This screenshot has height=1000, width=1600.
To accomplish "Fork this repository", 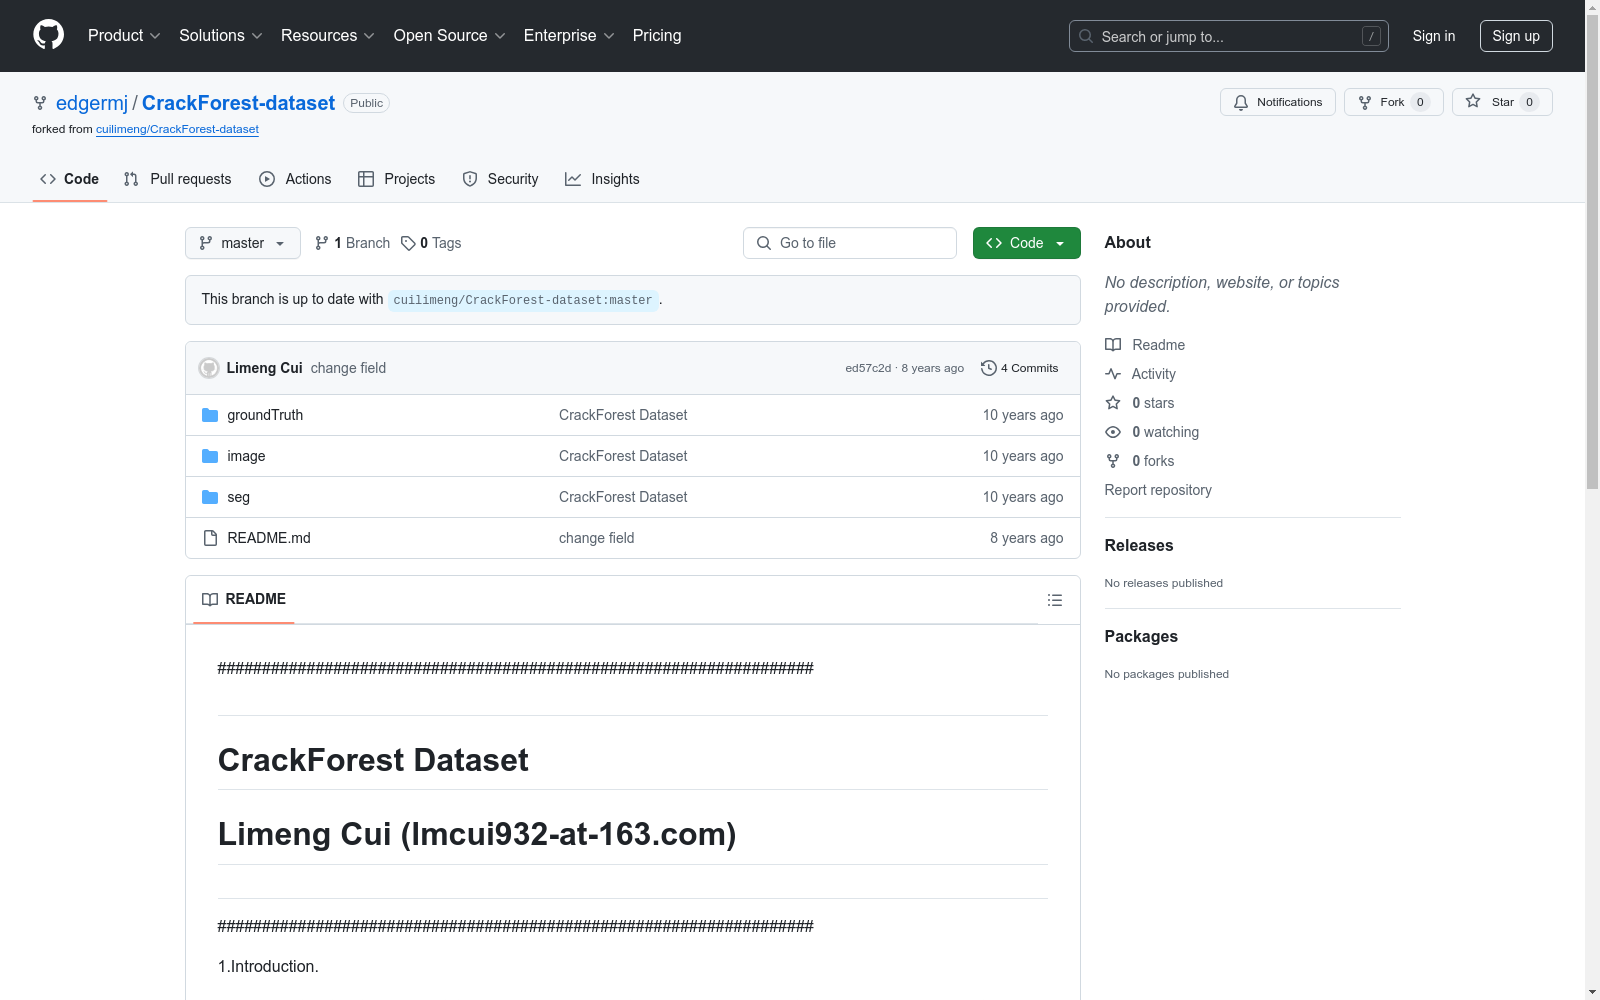I will pos(1393,102).
